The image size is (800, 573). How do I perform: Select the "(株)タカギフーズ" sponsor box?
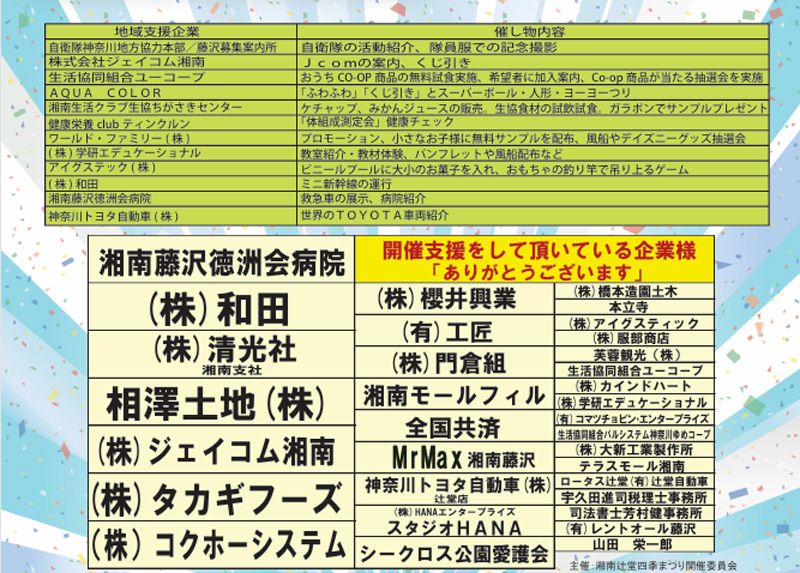(x=221, y=497)
